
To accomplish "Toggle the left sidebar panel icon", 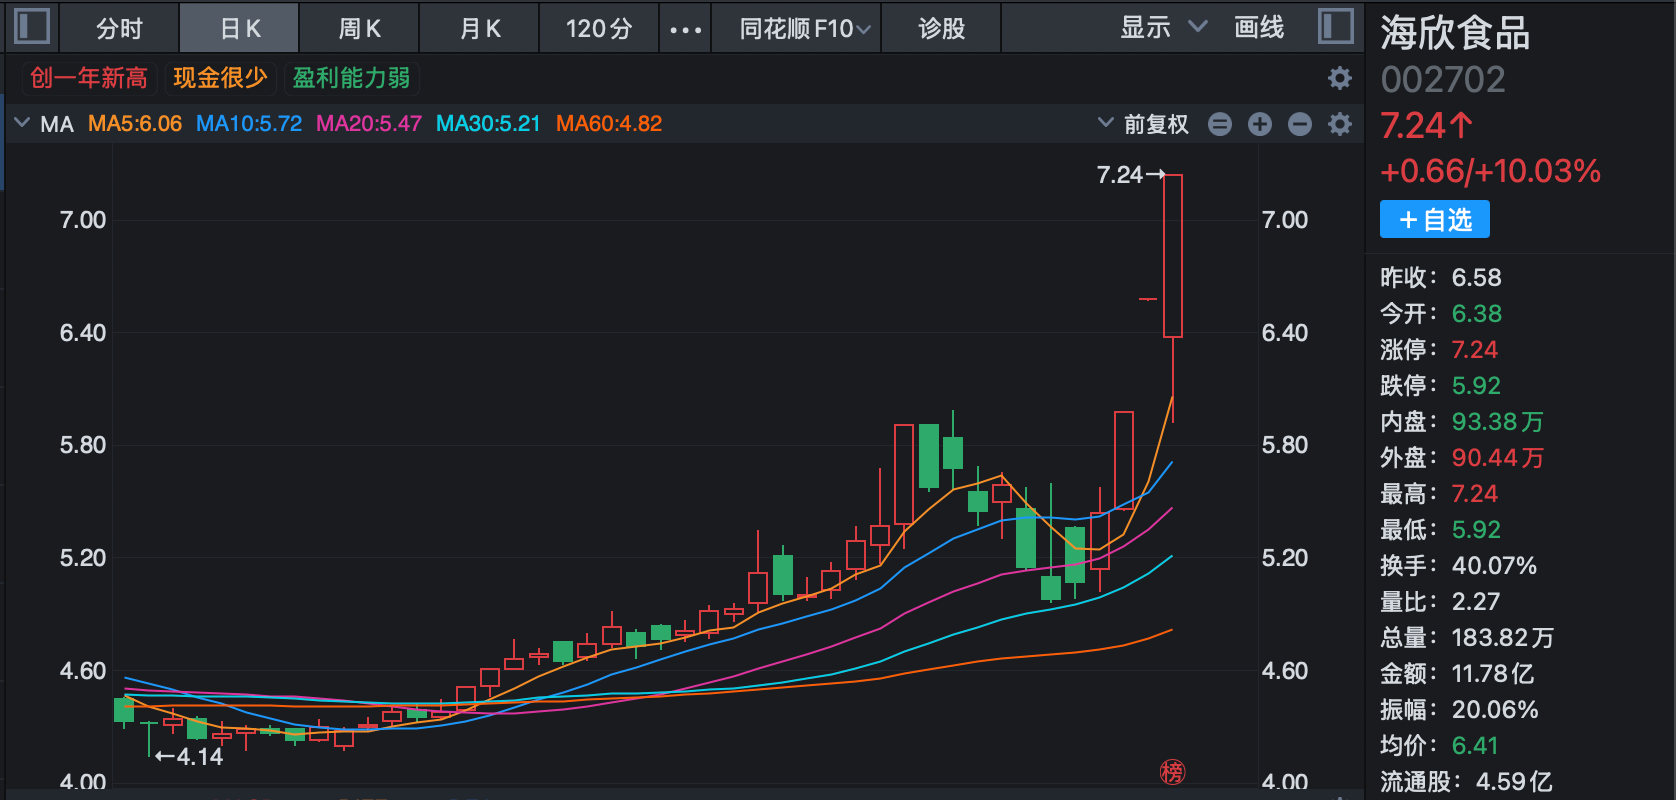I will click(32, 26).
